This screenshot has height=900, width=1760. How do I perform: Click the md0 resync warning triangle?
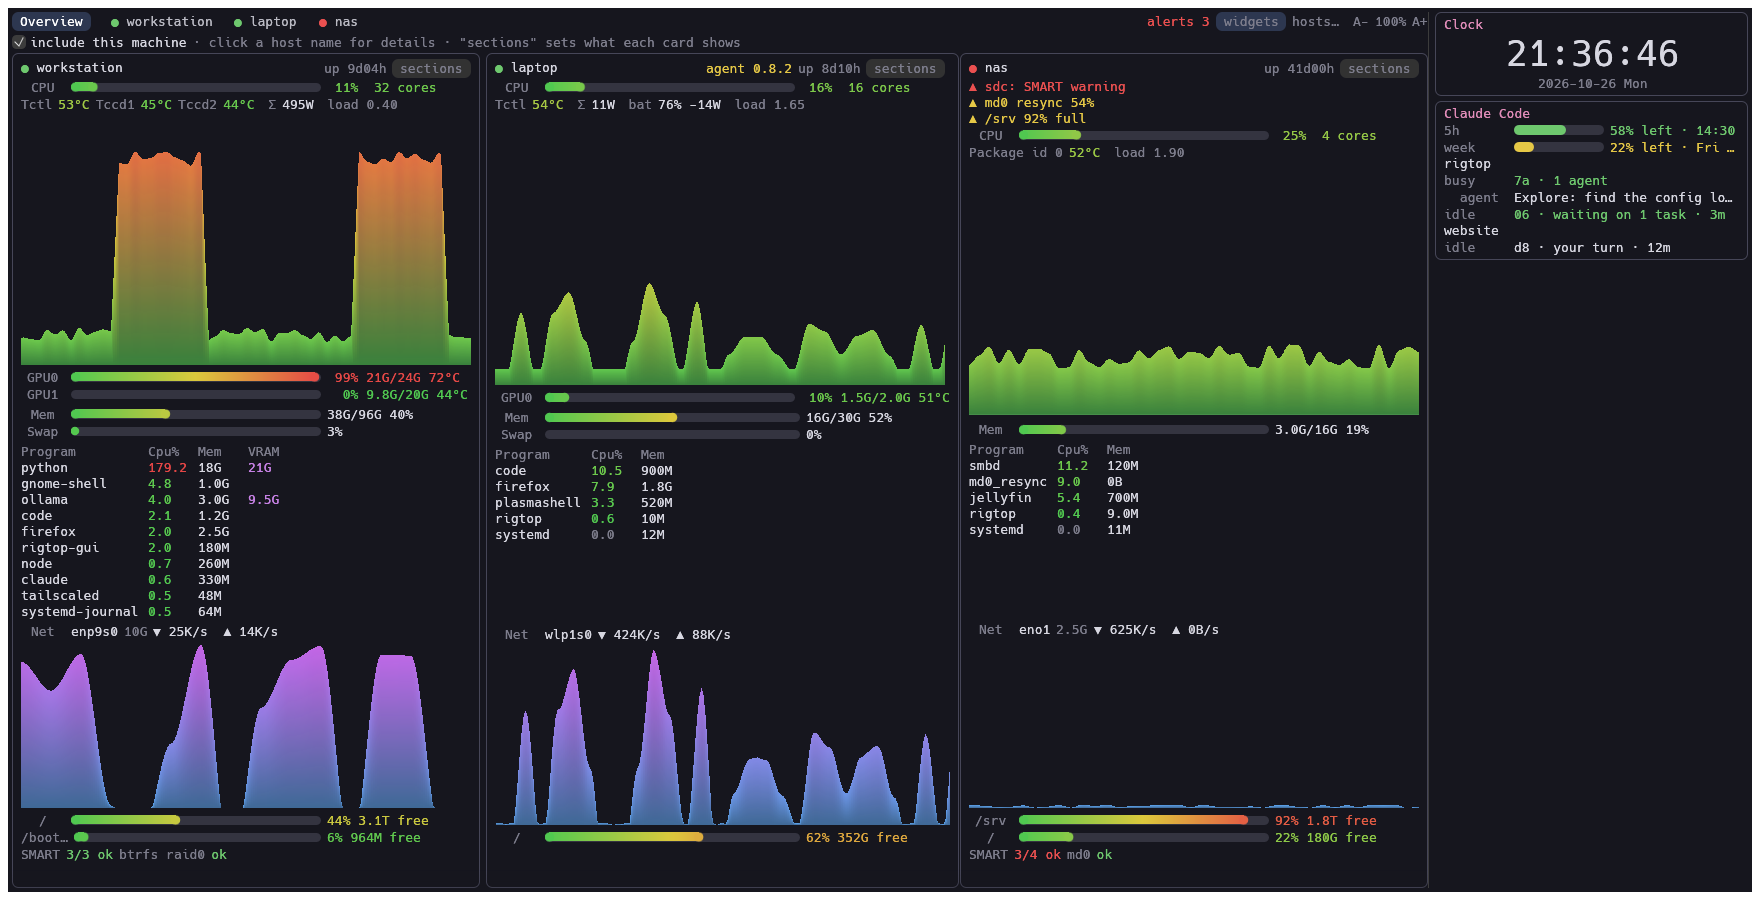(973, 103)
